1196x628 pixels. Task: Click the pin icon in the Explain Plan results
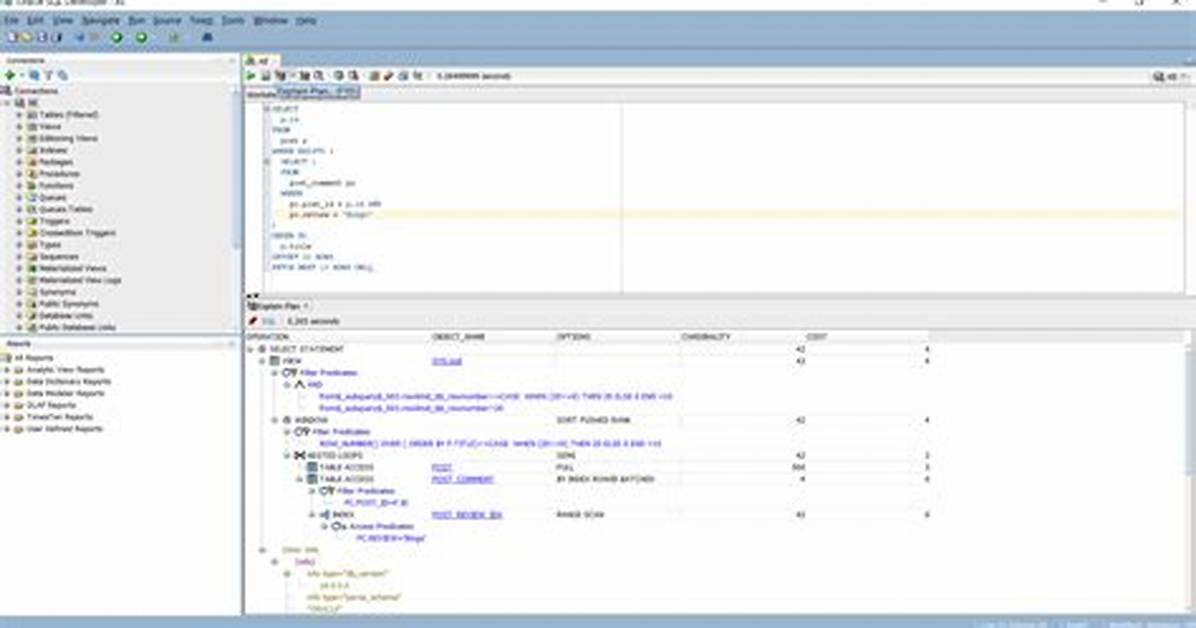tap(253, 321)
